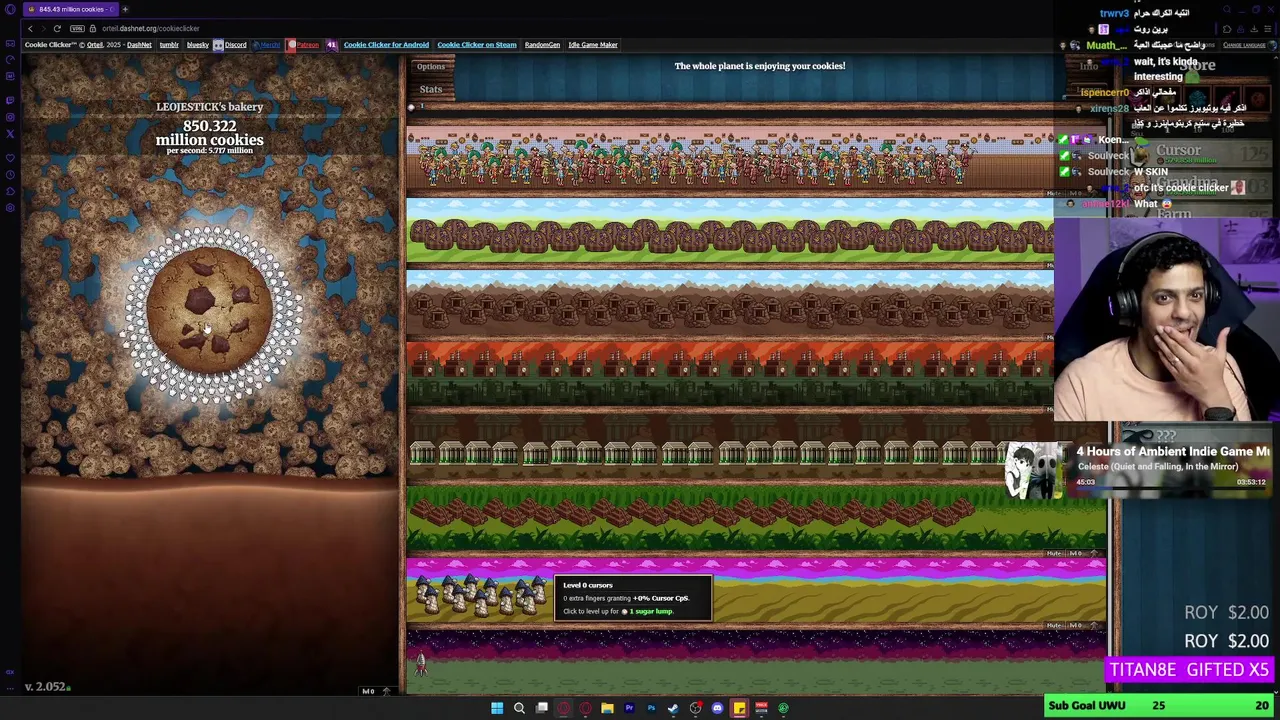Mute the mine building row
The height and width of the screenshot is (720, 1280).
tap(1050, 337)
